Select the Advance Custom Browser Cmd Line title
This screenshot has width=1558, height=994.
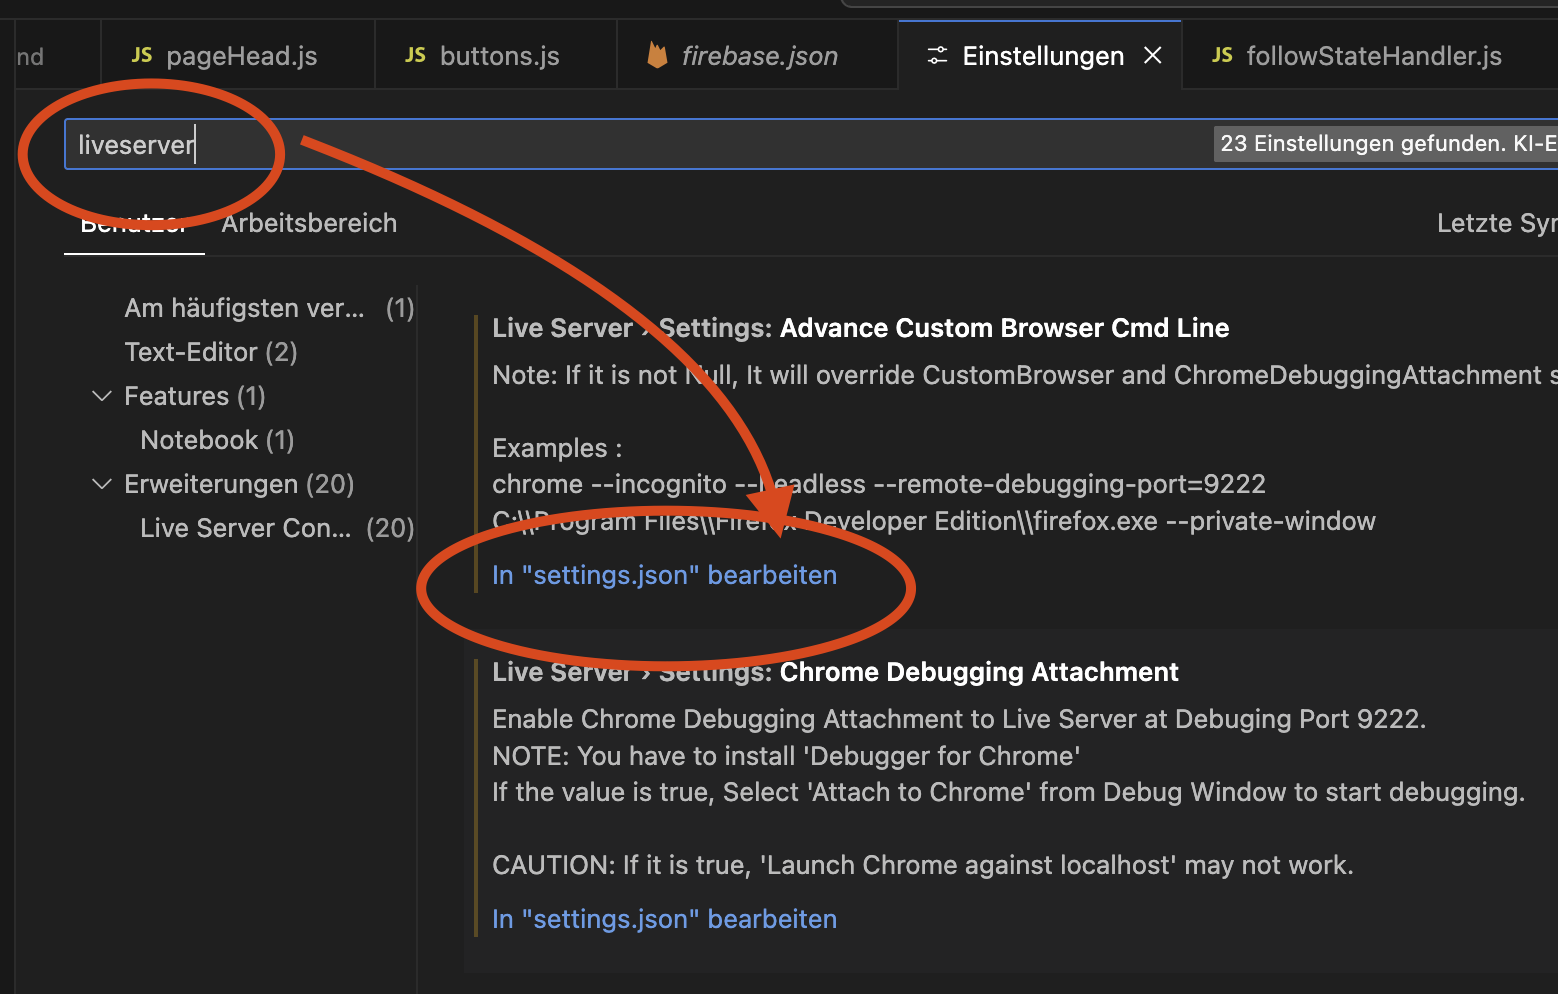tap(1003, 328)
